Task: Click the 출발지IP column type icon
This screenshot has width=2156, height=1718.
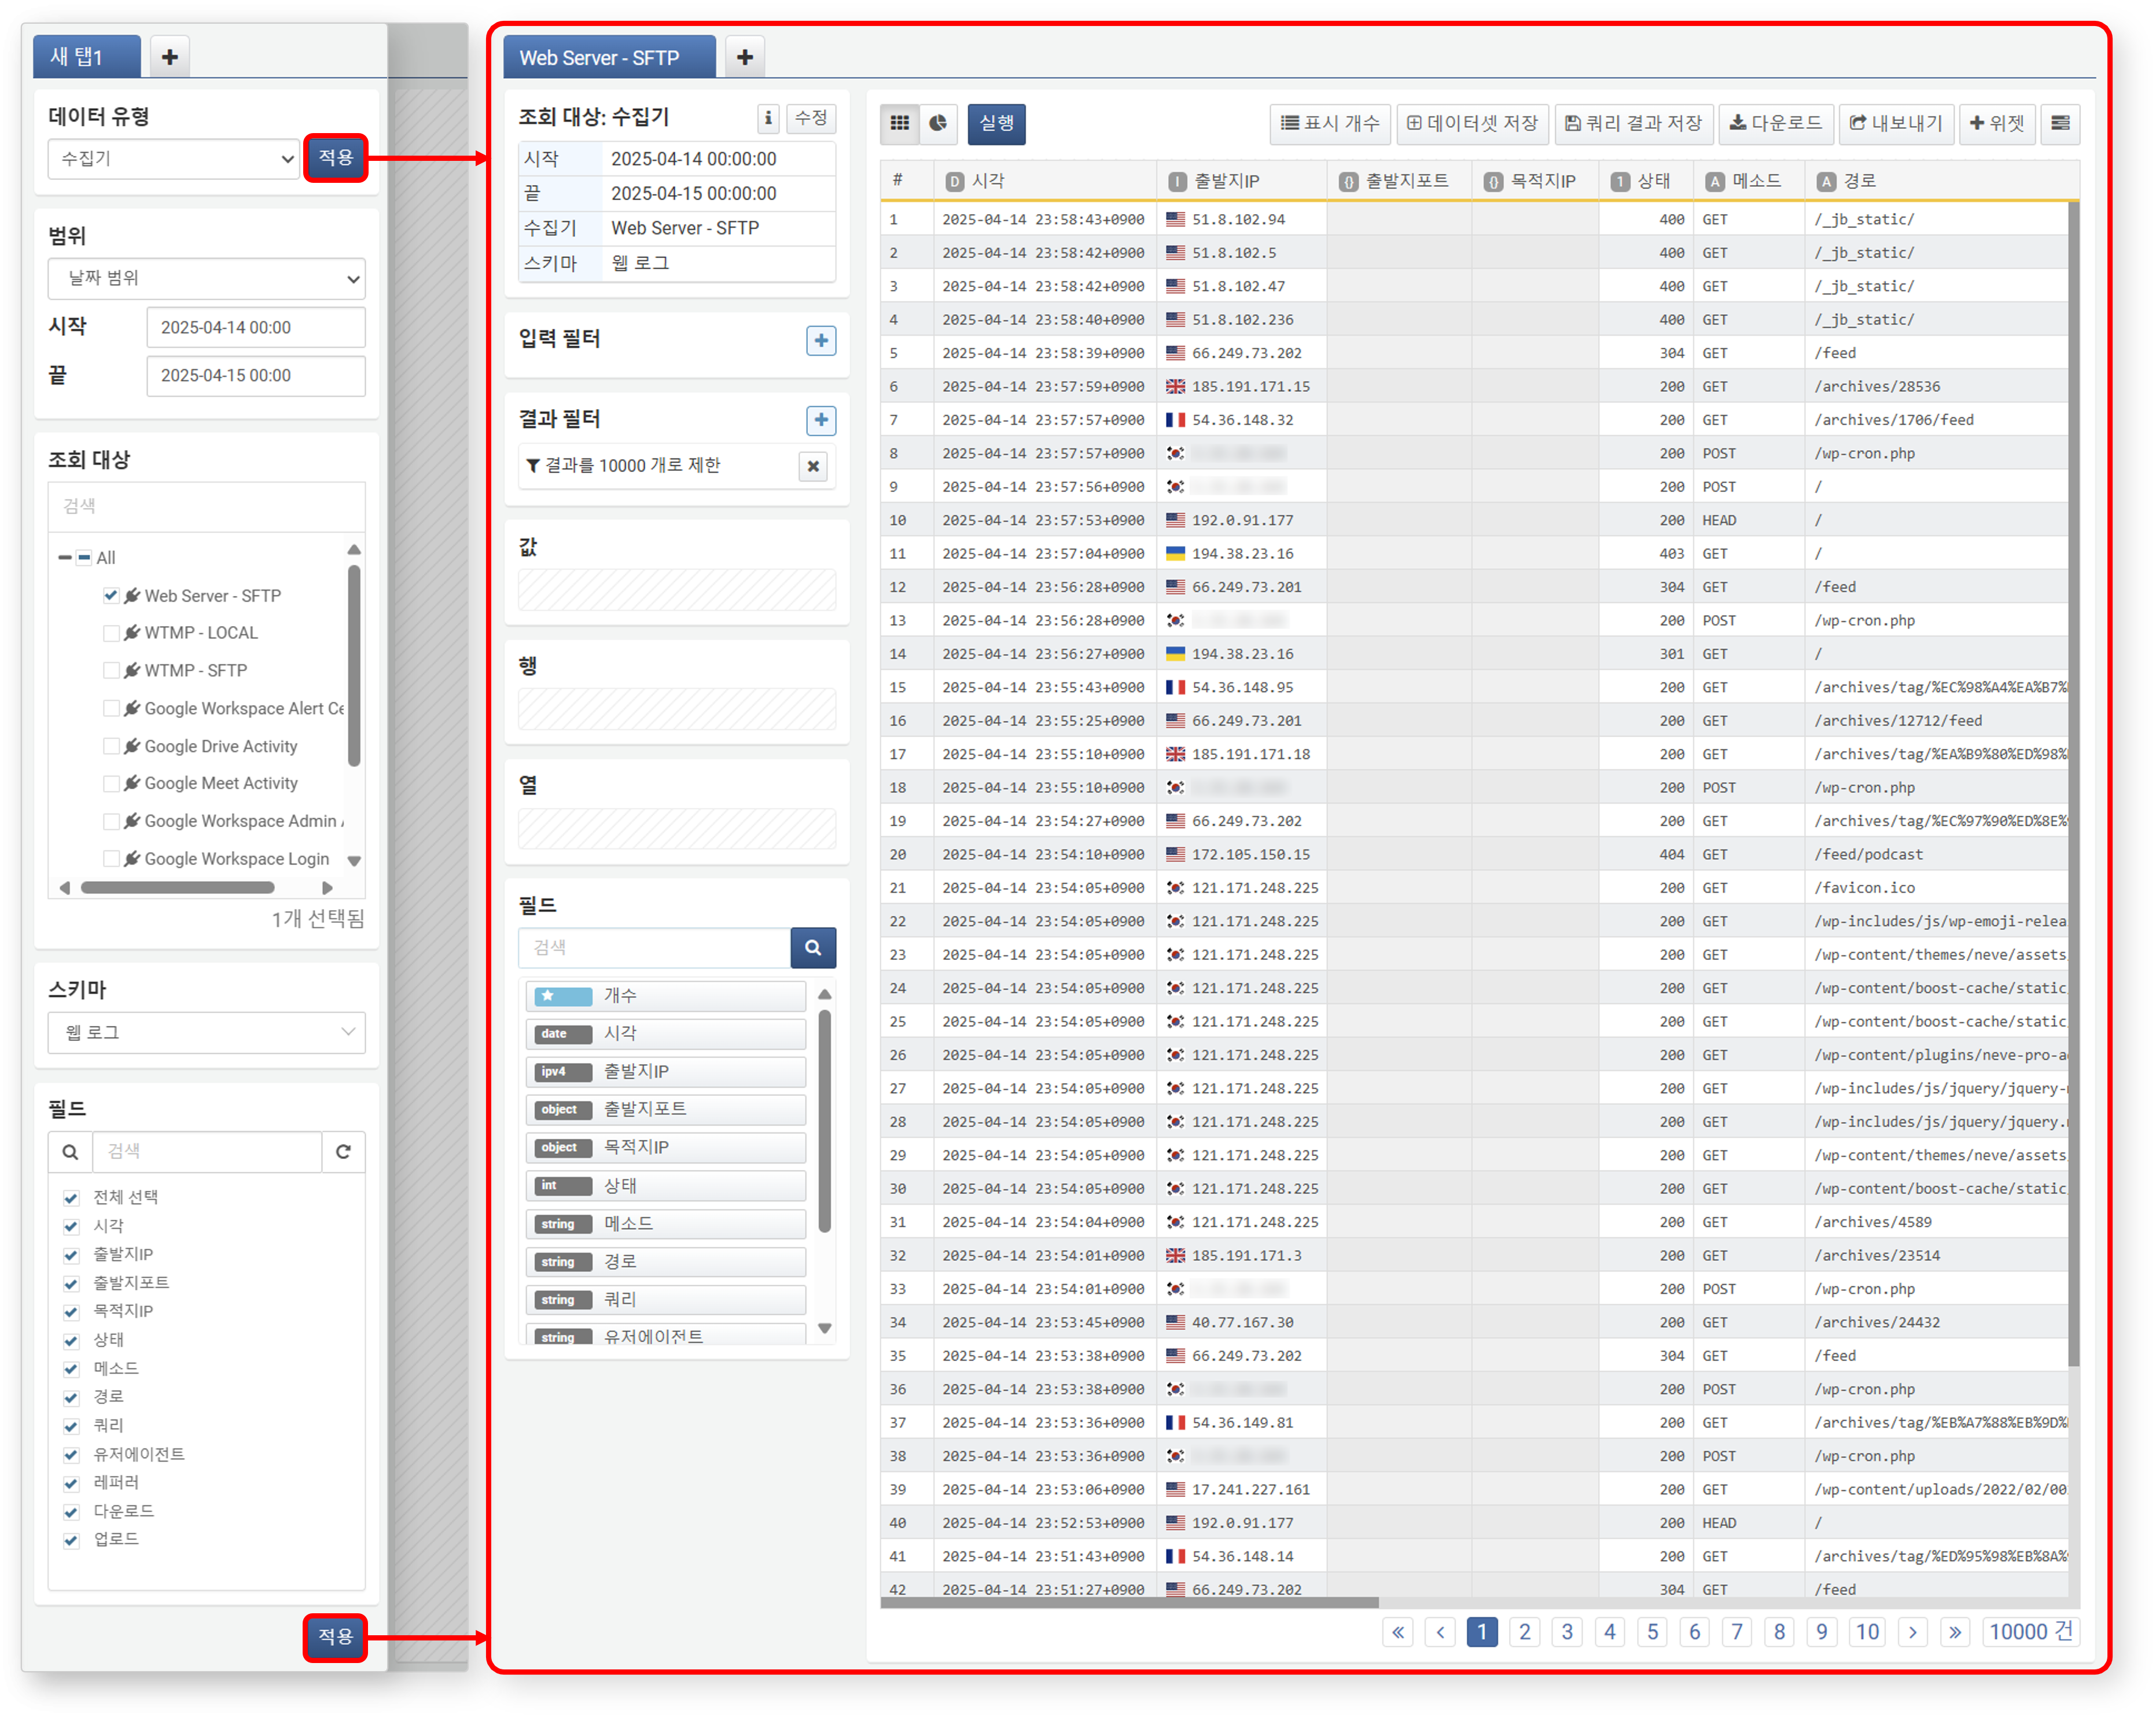Action: tap(1177, 181)
